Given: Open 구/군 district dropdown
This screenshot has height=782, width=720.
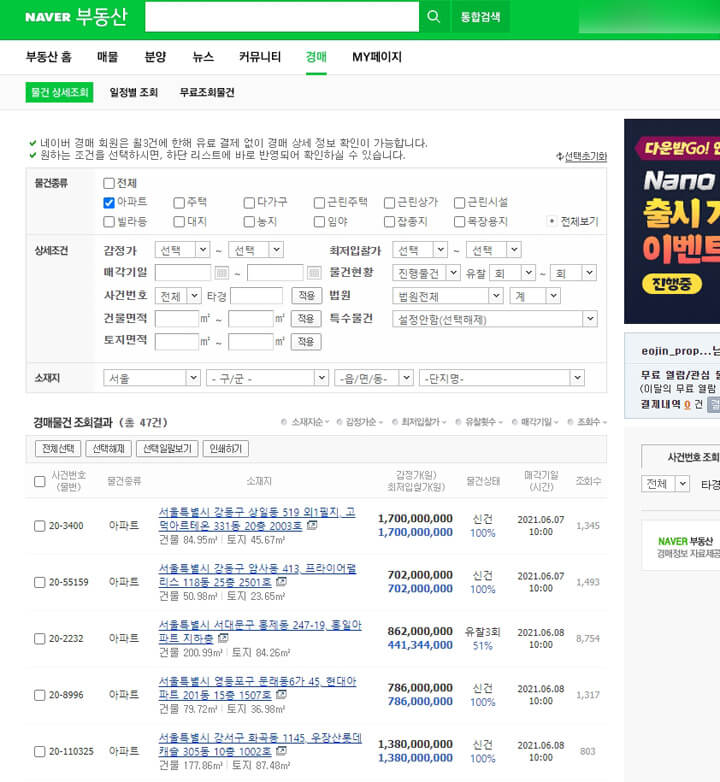Looking at the screenshot, I should point(267,378).
